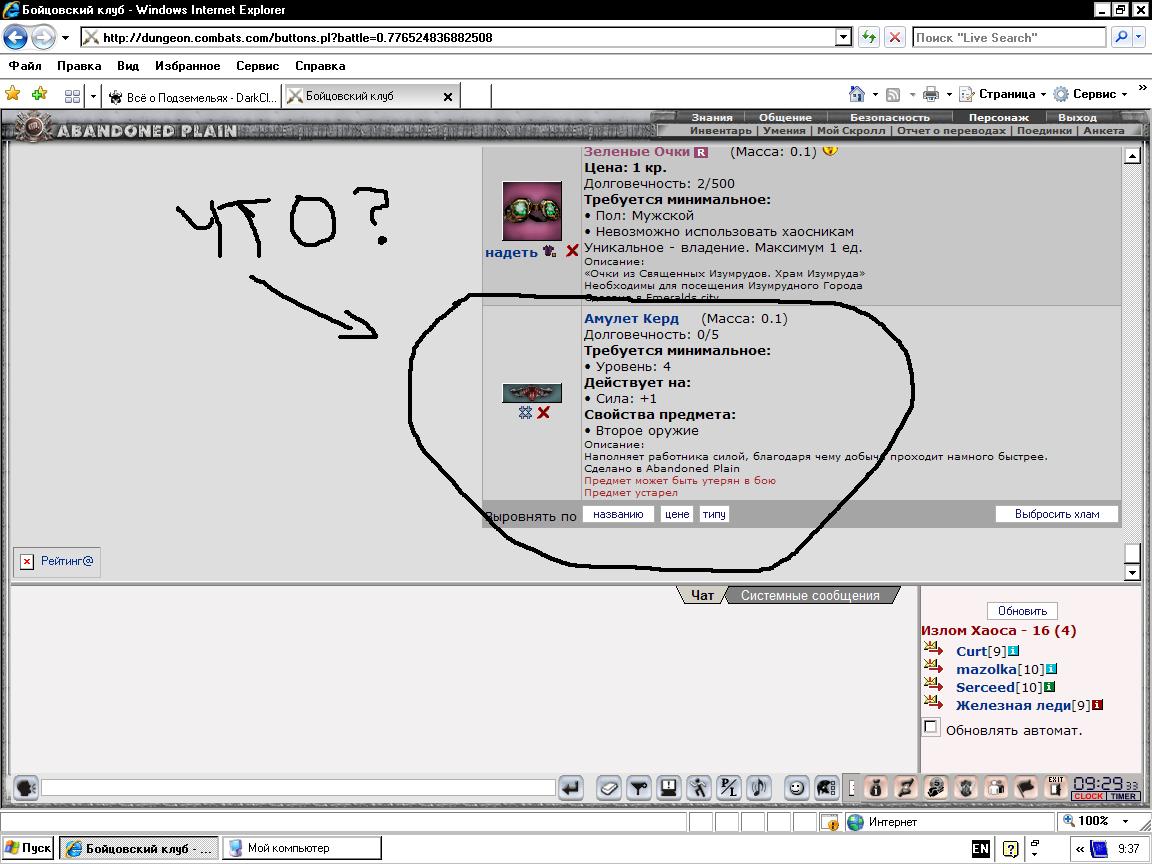Screen dimensions: 1152x864
Task: Open the zoom level 100% dropdown
Action: coord(1125,821)
